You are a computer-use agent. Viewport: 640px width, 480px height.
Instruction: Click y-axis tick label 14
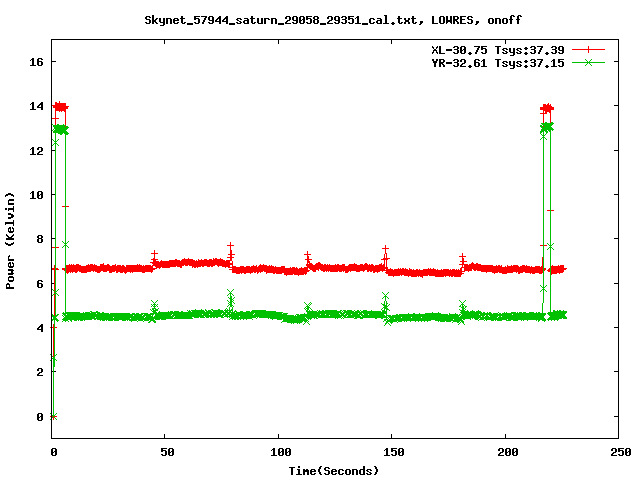tap(36, 106)
